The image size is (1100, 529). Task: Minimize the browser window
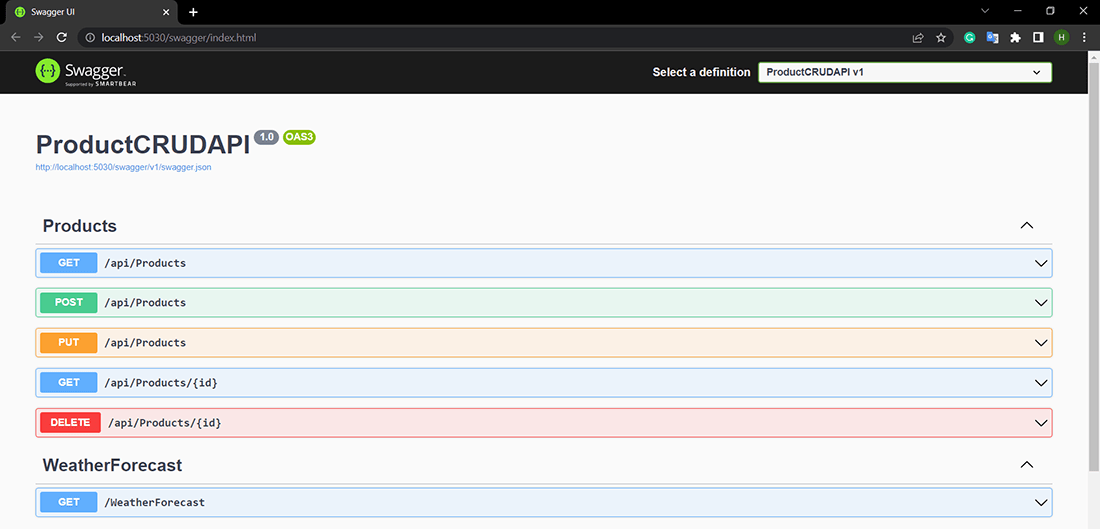tap(1018, 11)
